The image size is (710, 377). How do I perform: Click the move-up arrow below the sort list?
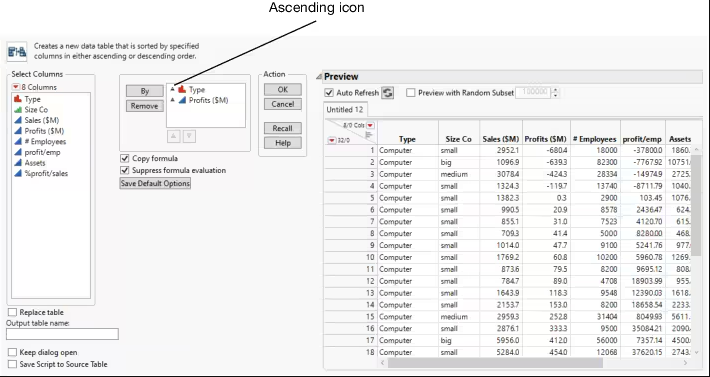[x=174, y=136]
